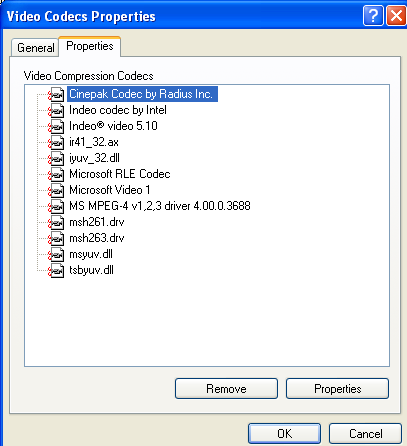
Task: Open codec Properties button below the list
Action: click(337, 389)
